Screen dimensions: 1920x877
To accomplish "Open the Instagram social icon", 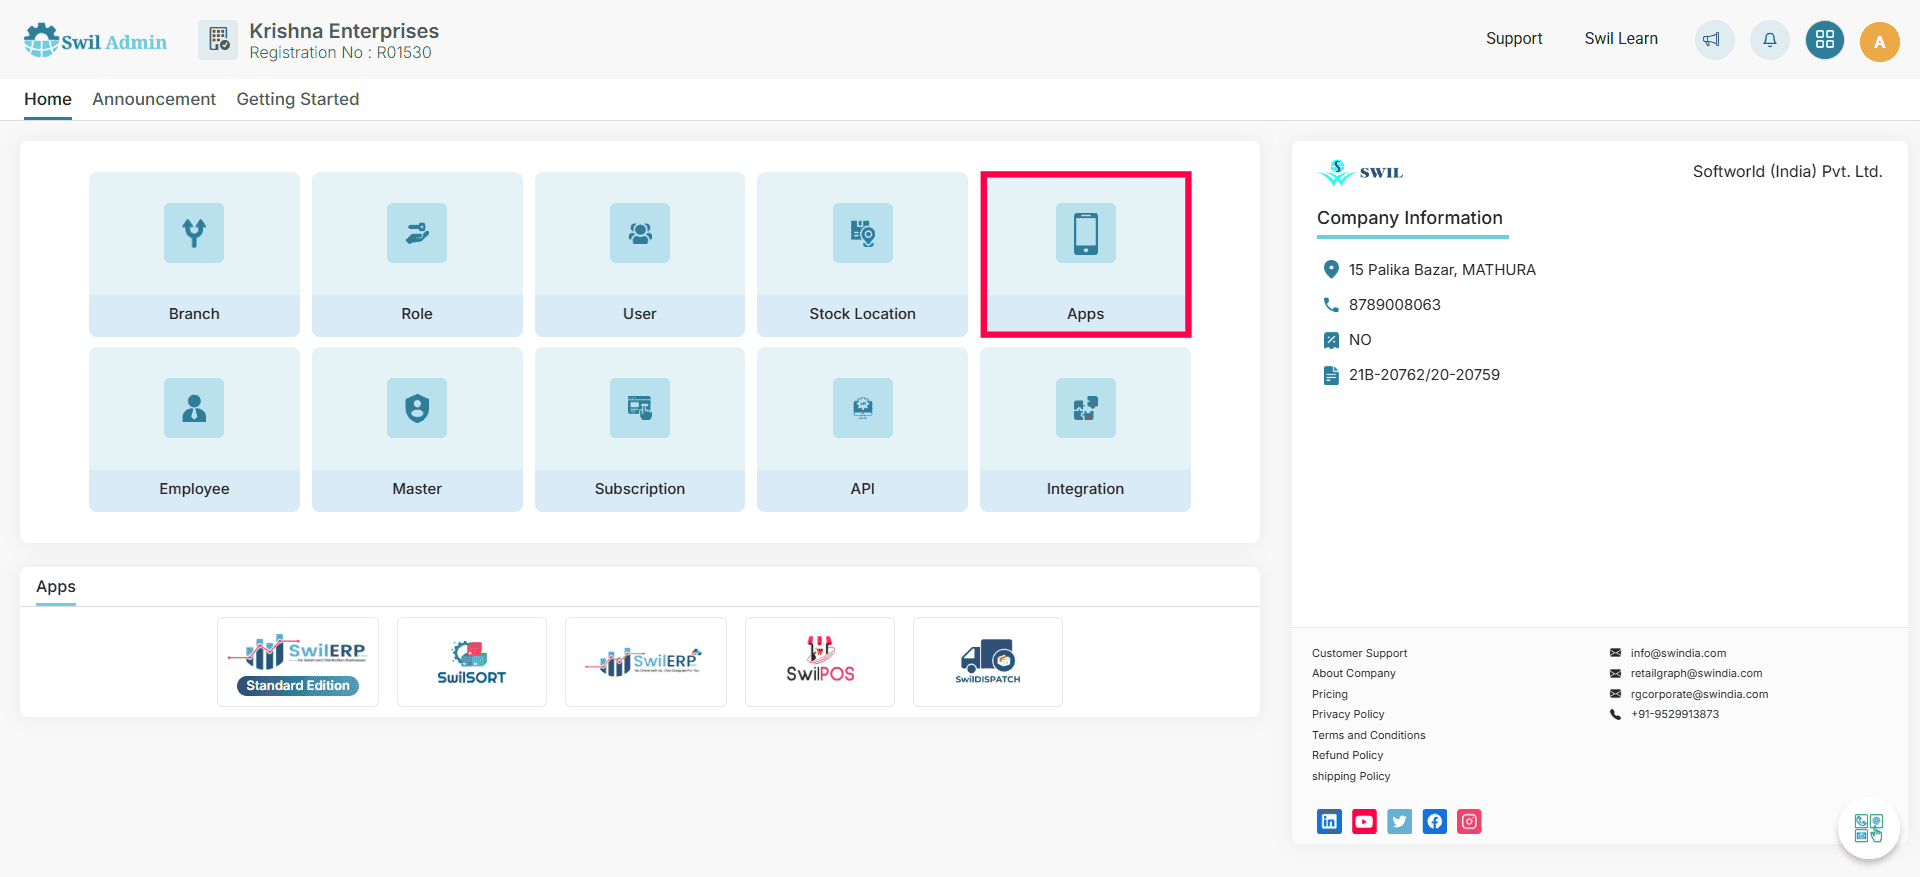I will [x=1469, y=822].
